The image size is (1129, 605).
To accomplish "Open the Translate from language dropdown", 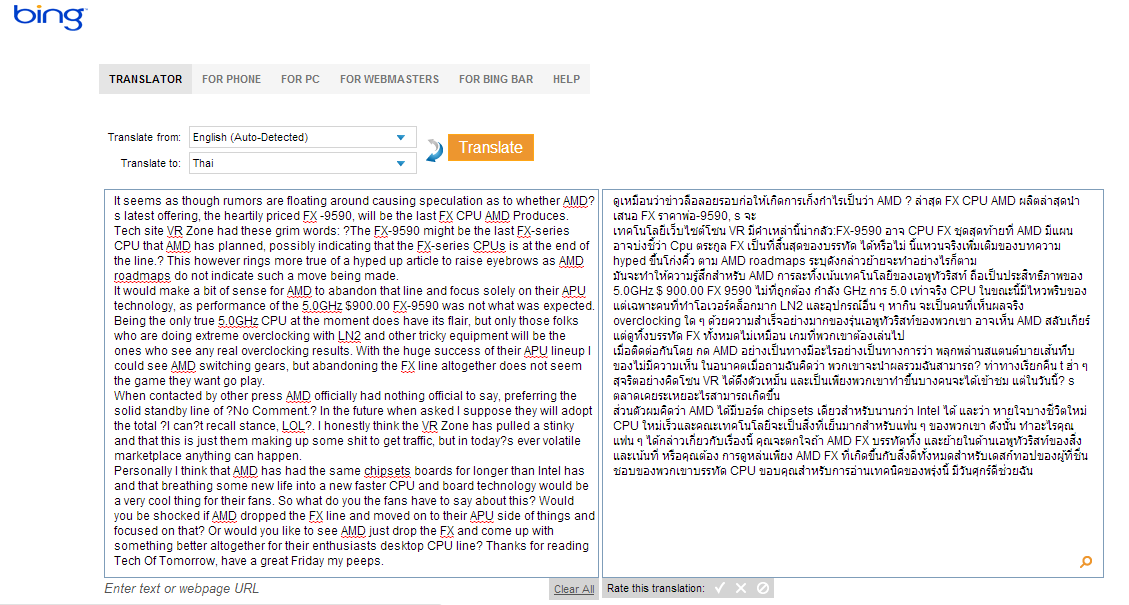I will (x=302, y=137).
